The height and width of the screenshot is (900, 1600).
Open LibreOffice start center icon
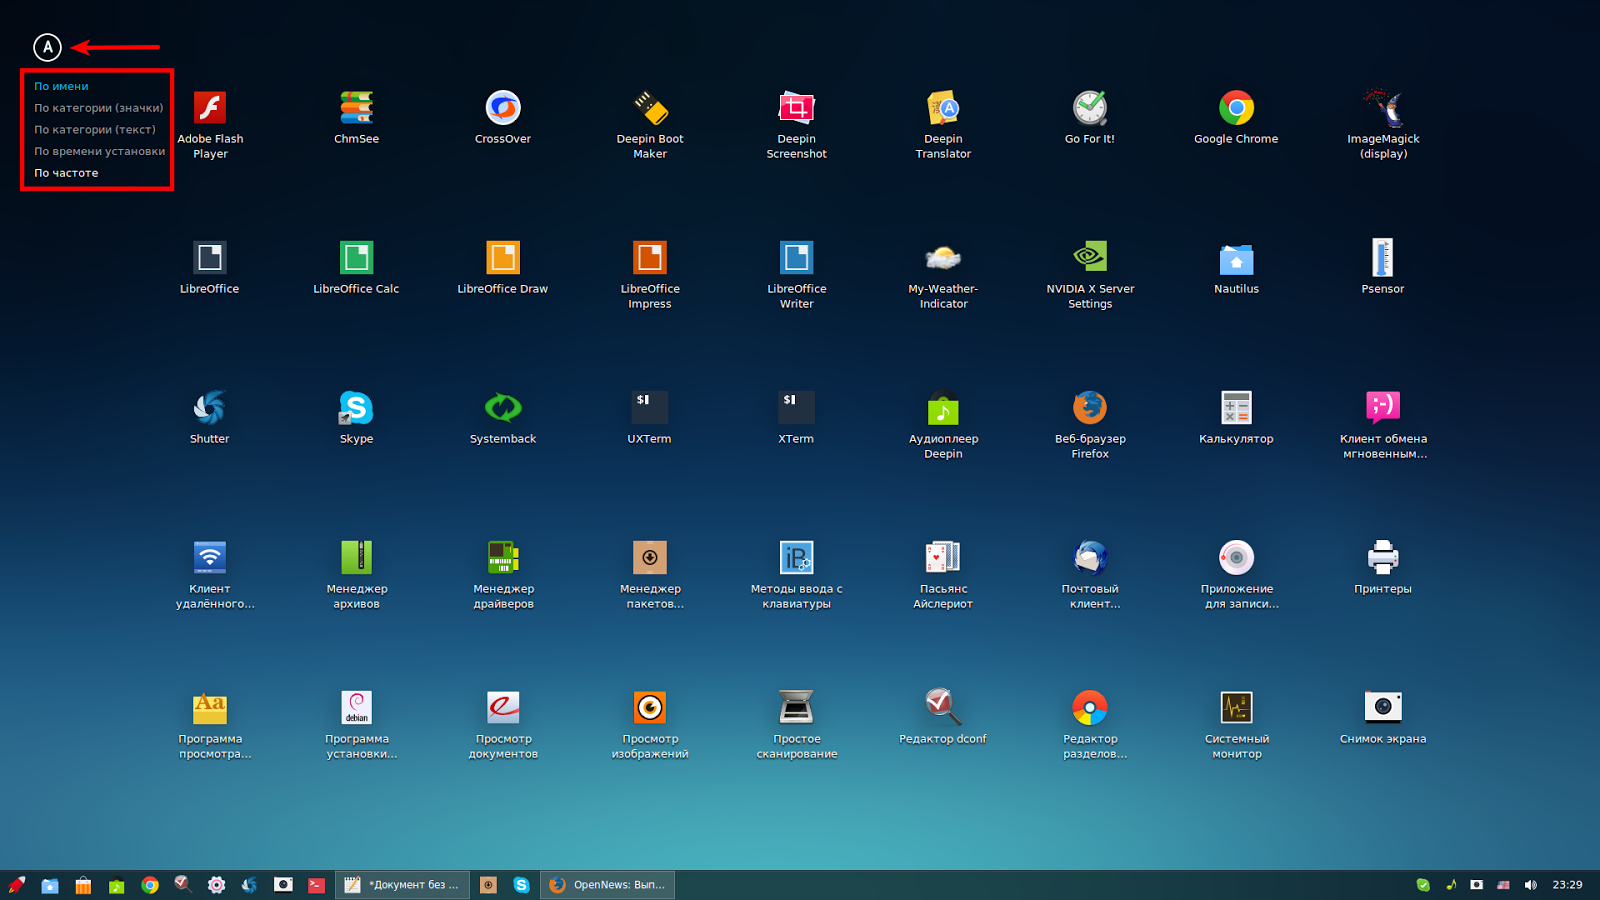pos(210,258)
